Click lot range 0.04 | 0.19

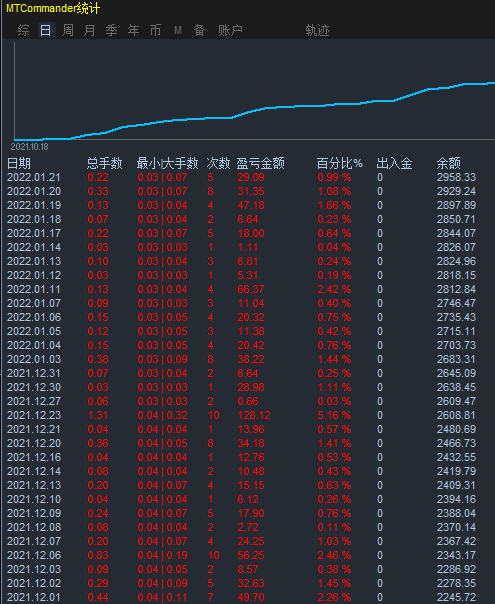click(162, 555)
